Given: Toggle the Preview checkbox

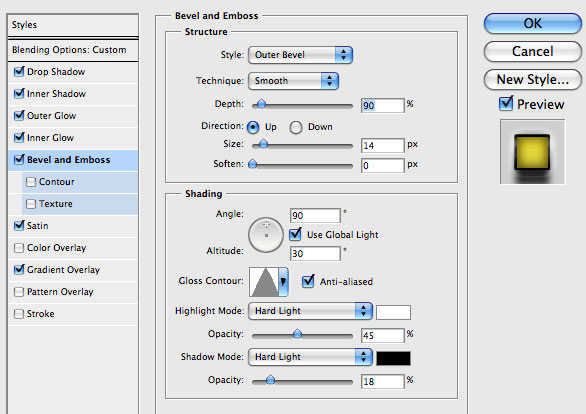Looking at the screenshot, I should (506, 104).
